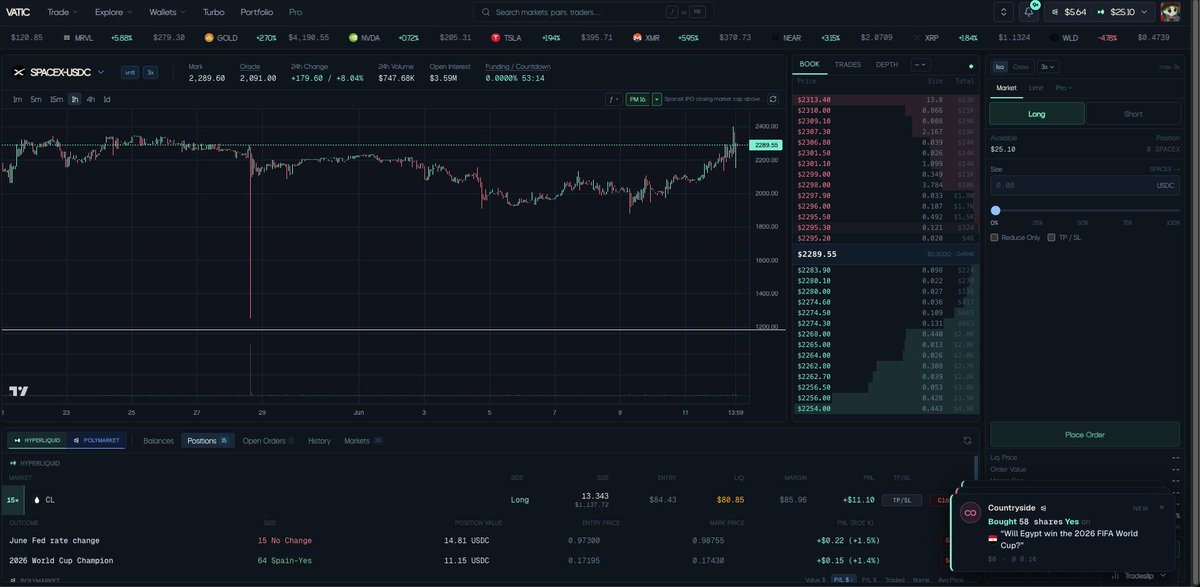Click the Pro mode link
The image size is (1200, 587).
(295, 12)
